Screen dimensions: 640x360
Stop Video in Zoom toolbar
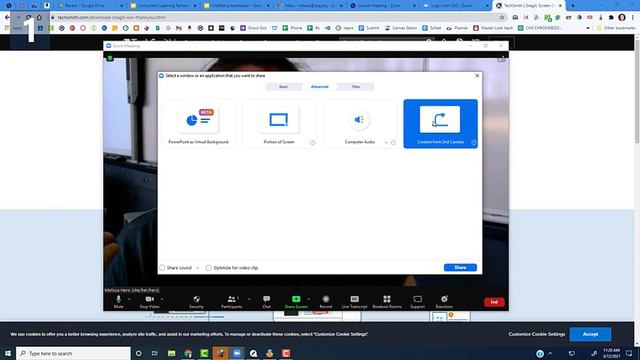click(149, 302)
